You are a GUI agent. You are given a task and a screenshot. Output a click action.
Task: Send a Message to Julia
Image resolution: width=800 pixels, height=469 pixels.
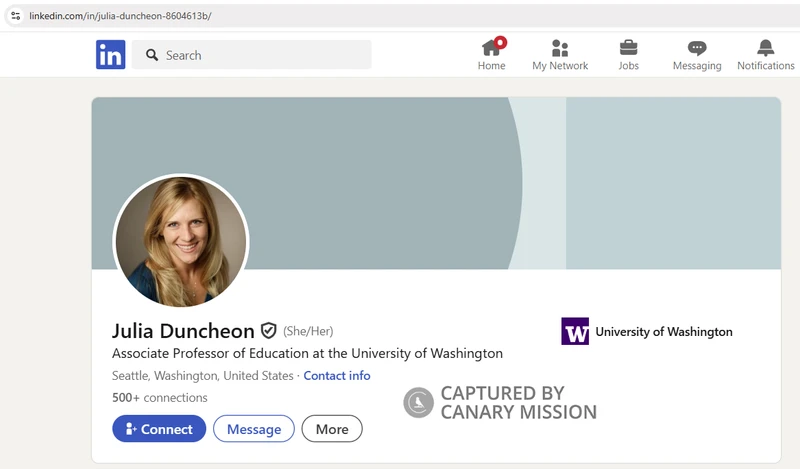tap(254, 429)
